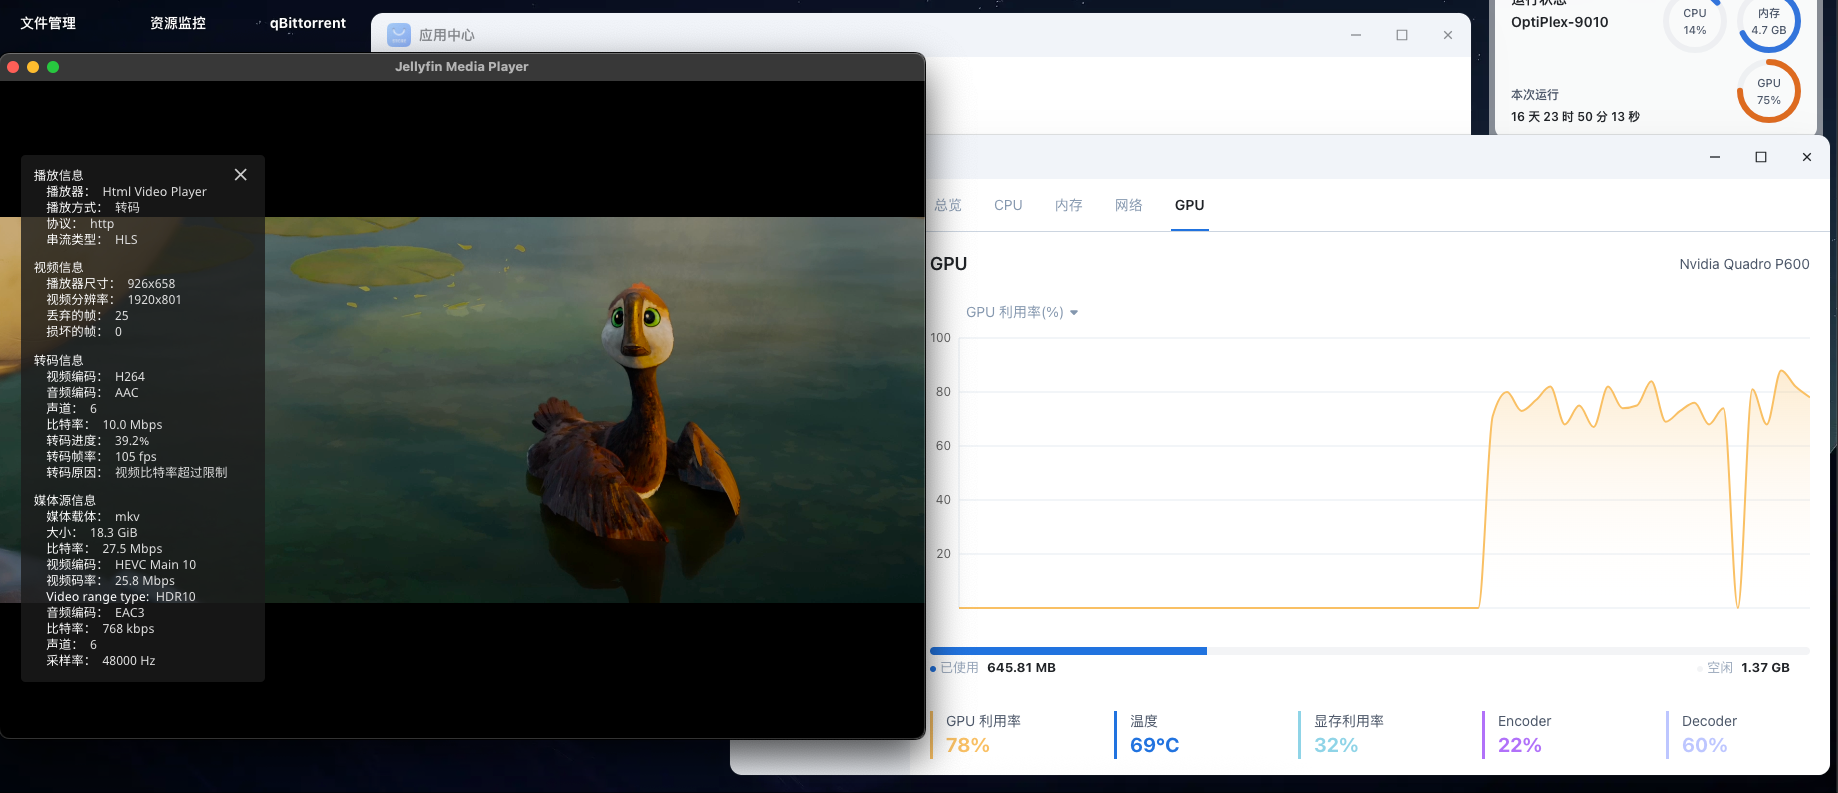The height and width of the screenshot is (793, 1838).
Task: Click the 视频编码 H264 row
Action: pyautogui.click(x=95, y=377)
